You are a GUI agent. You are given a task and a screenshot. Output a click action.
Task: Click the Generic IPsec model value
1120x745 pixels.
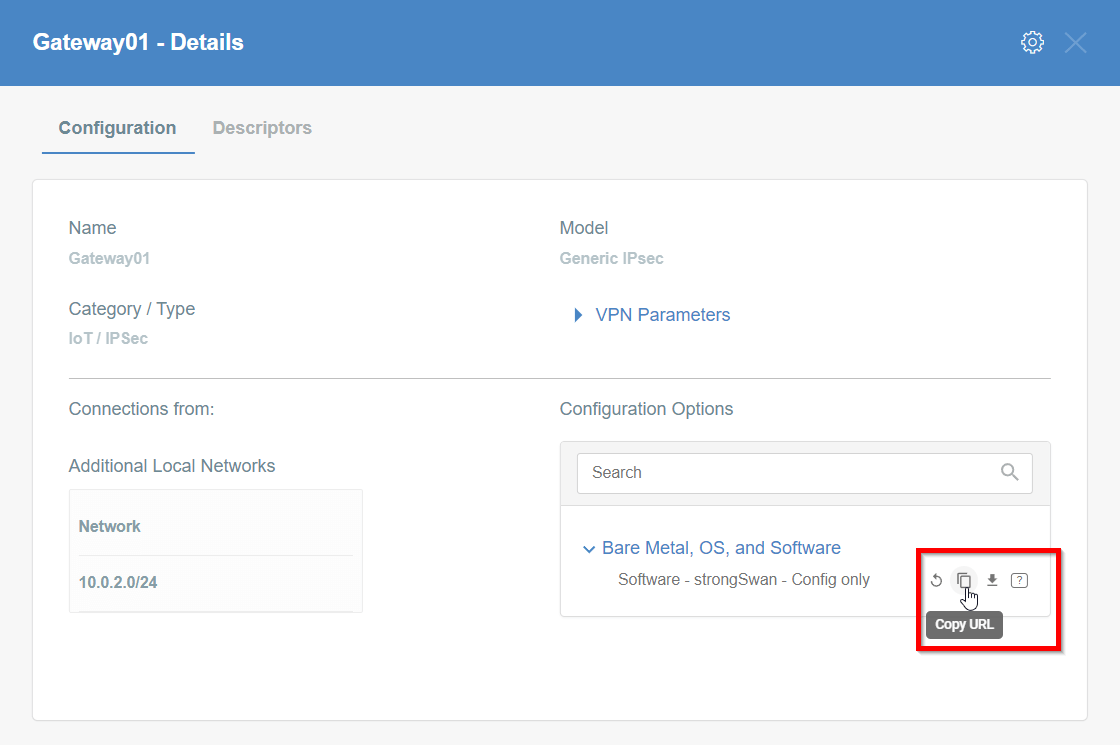611,259
